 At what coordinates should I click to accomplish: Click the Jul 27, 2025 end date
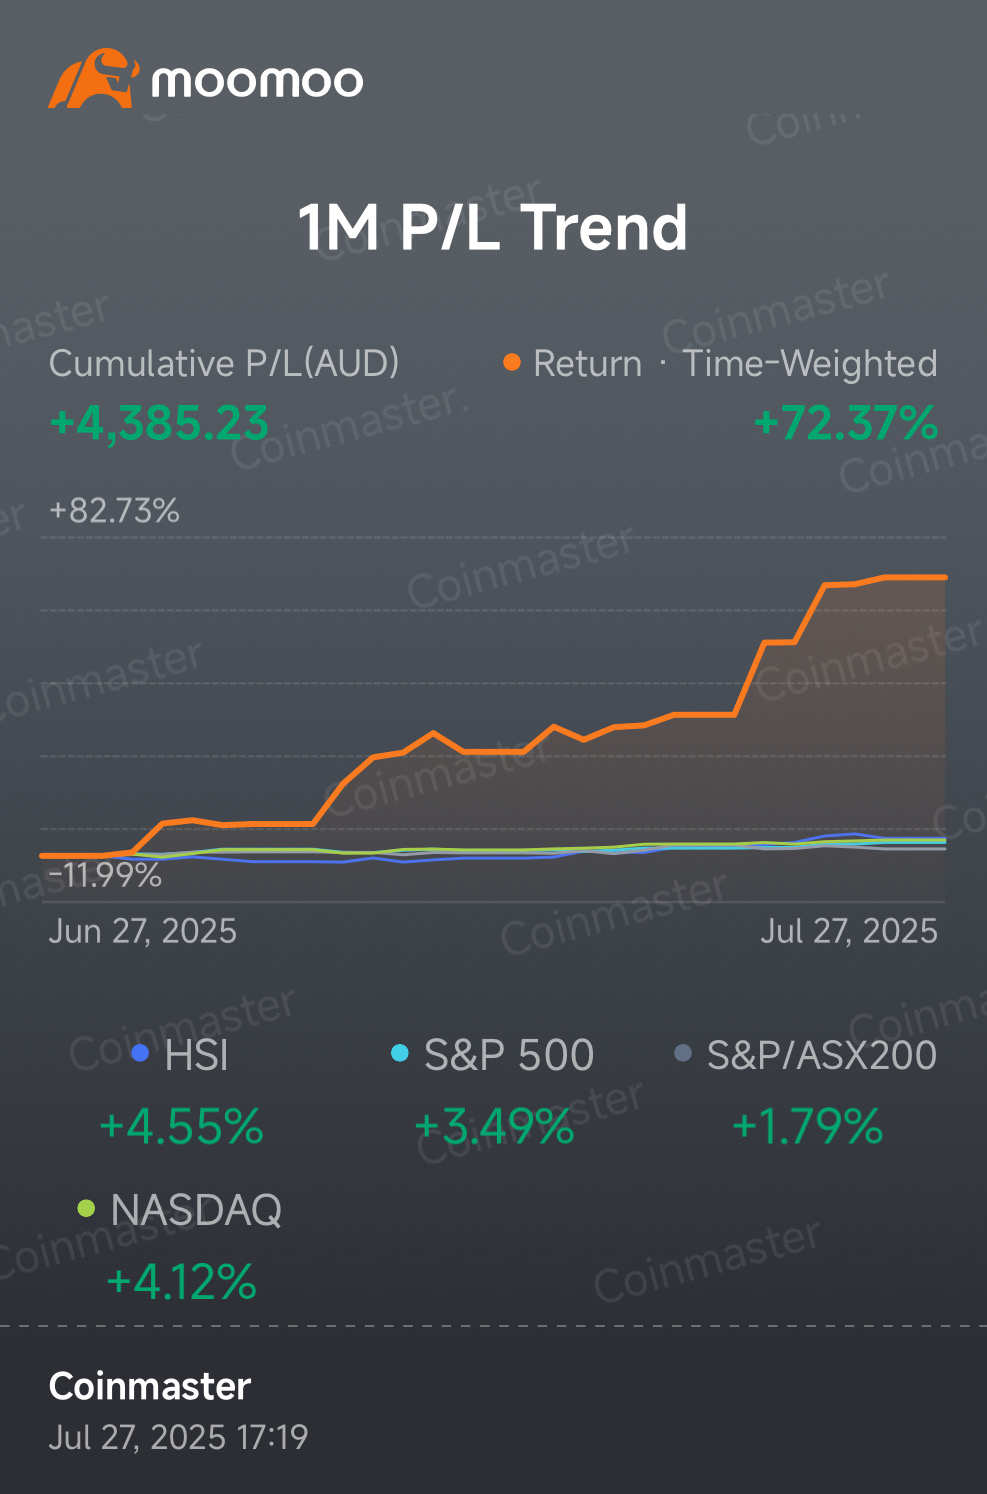pos(848,931)
